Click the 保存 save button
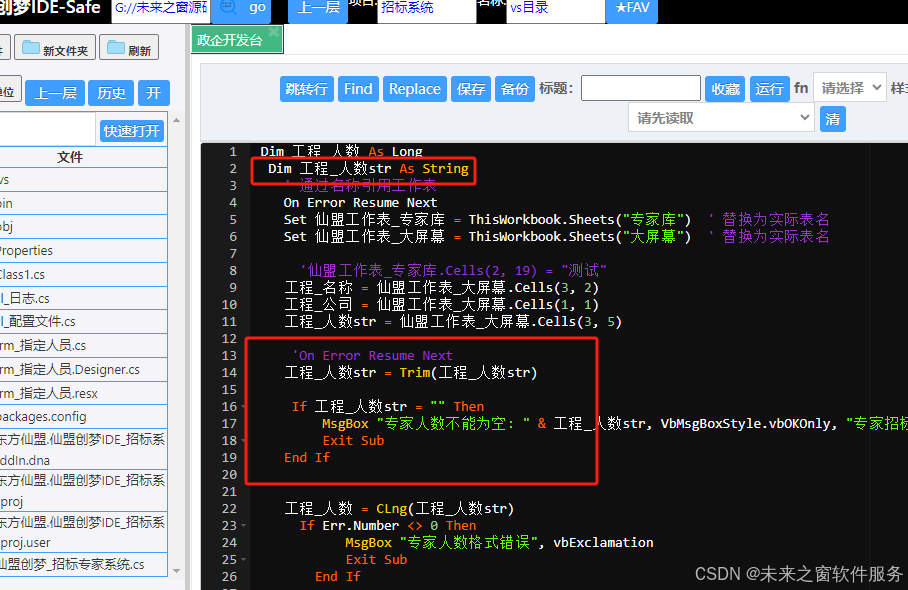 tap(471, 89)
